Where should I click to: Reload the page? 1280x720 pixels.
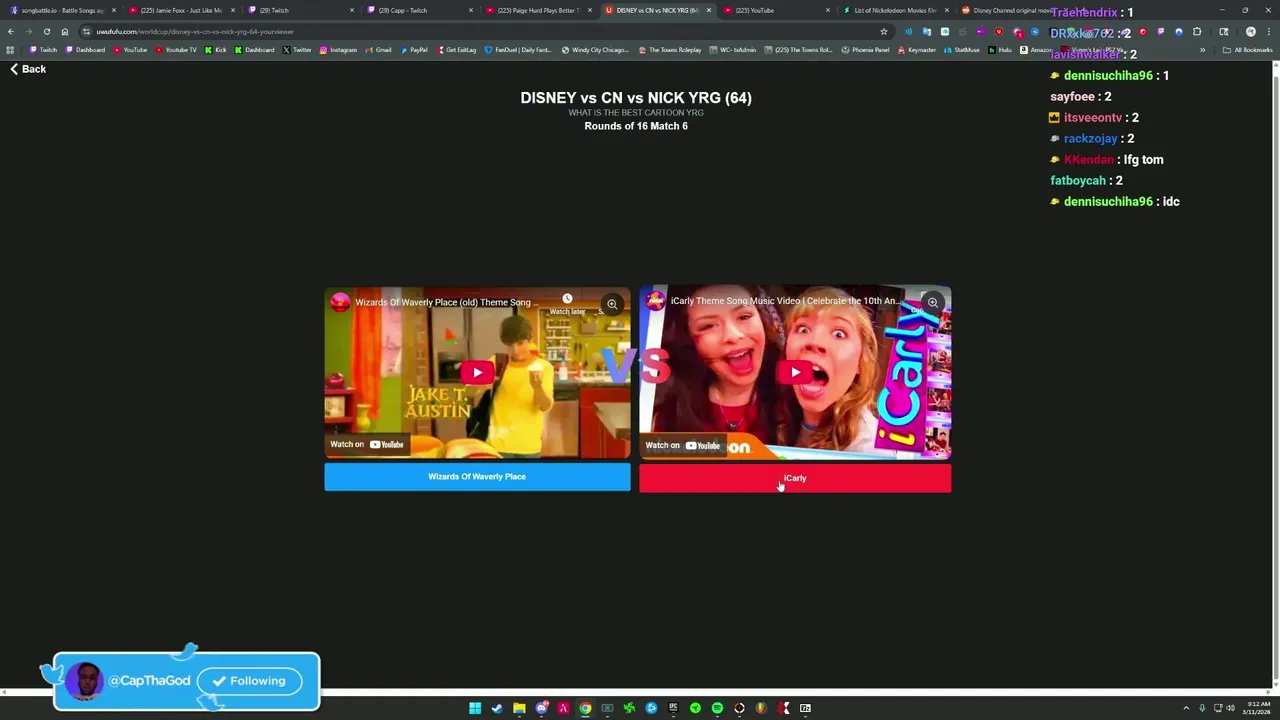(x=46, y=31)
